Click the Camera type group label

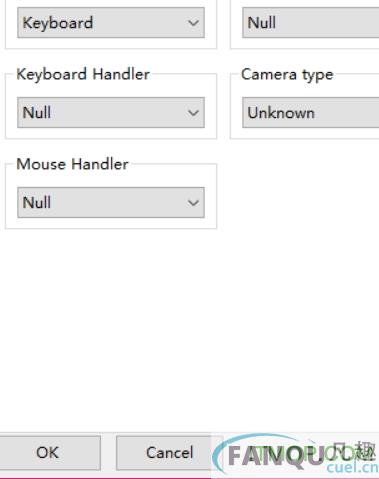(x=287, y=74)
